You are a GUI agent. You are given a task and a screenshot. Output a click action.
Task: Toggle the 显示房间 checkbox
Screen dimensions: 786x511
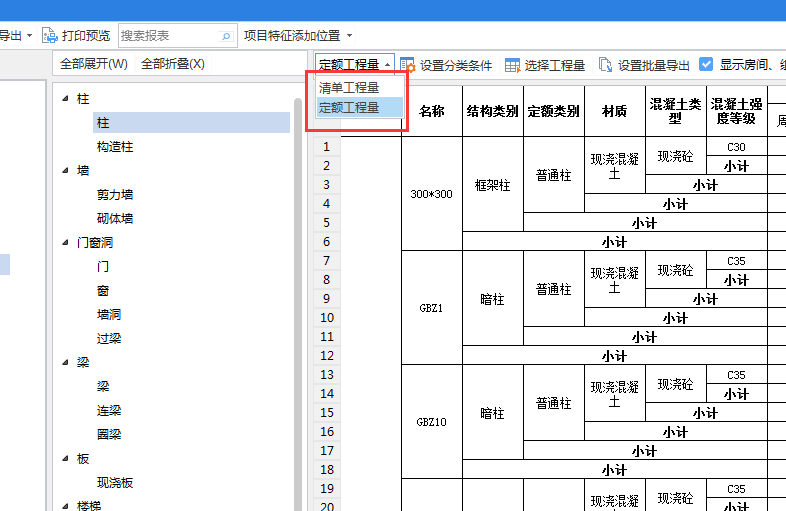pyautogui.click(x=706, y=64)
